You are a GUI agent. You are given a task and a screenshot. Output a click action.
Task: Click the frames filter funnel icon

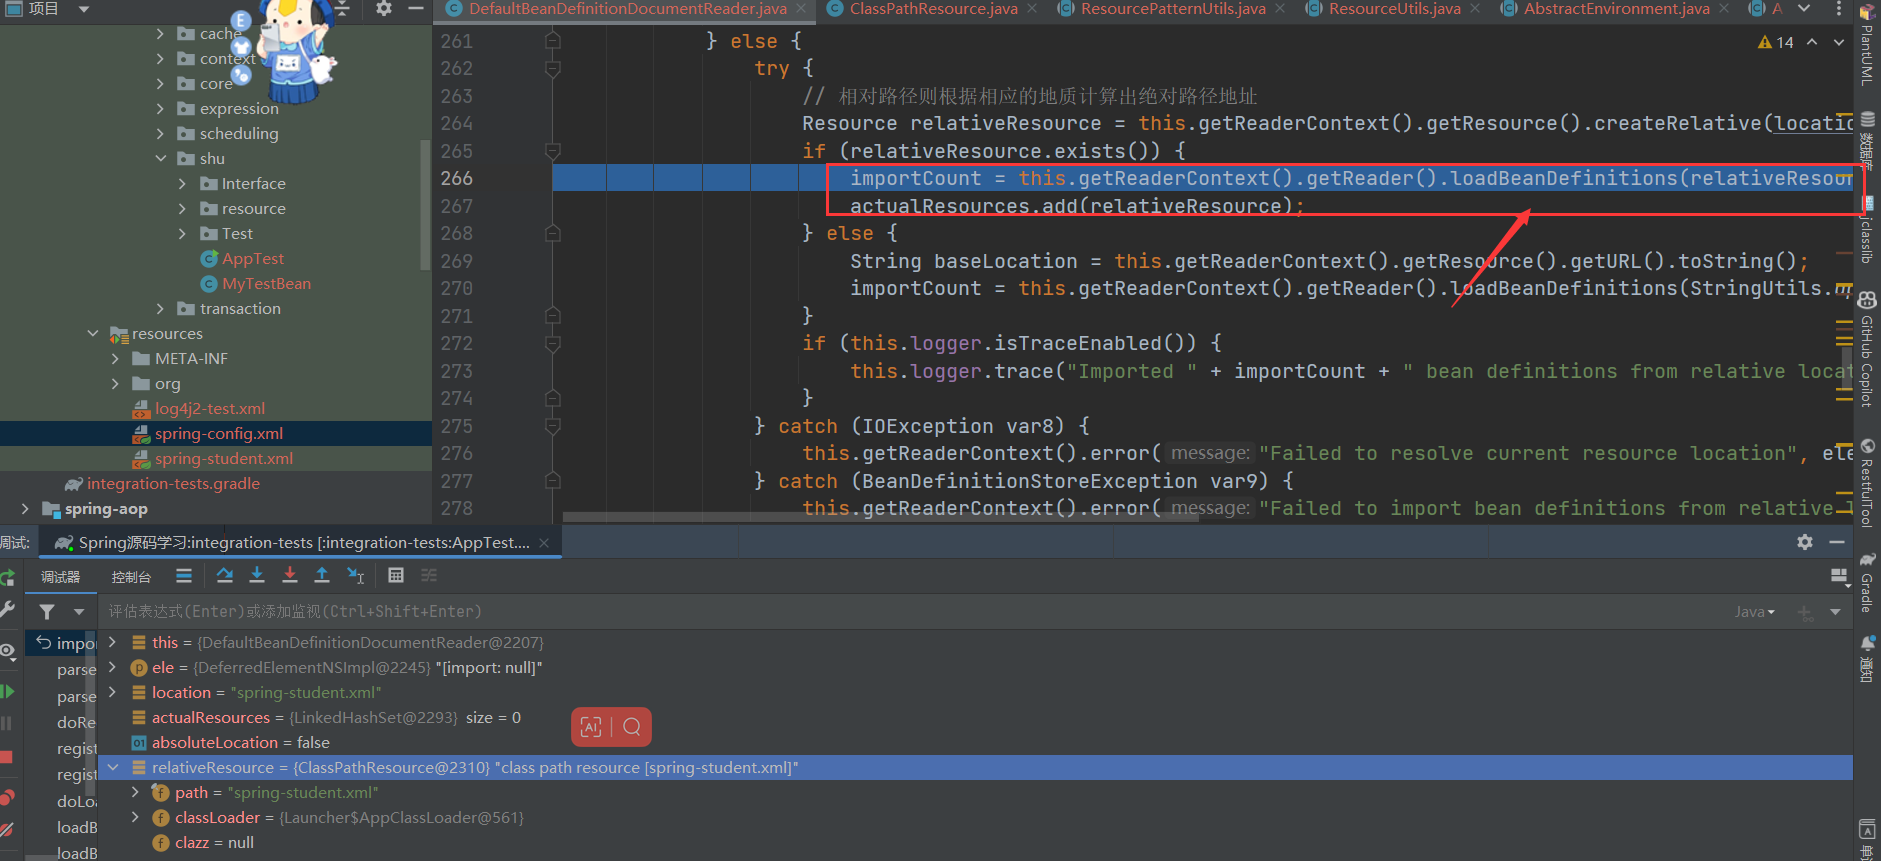click(x=47, y=611)
